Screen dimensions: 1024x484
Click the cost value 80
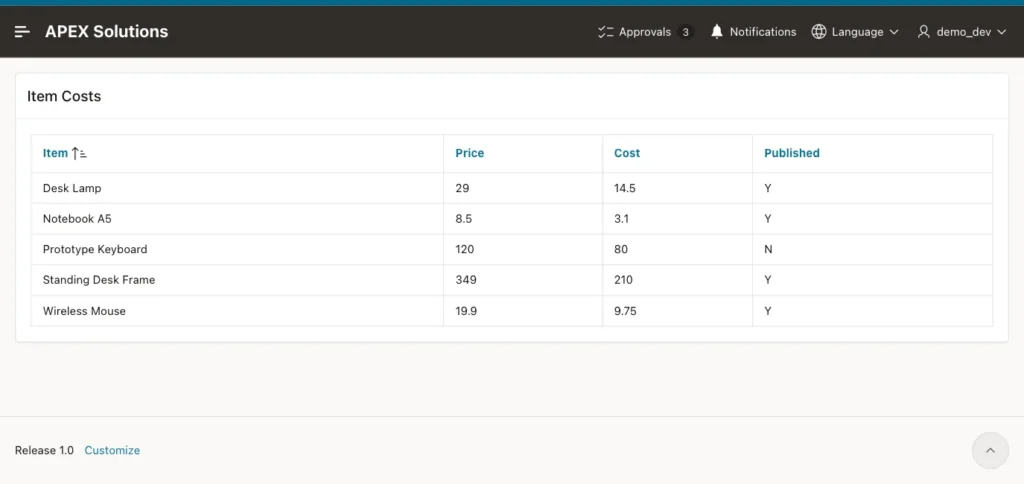coord(621,249)
